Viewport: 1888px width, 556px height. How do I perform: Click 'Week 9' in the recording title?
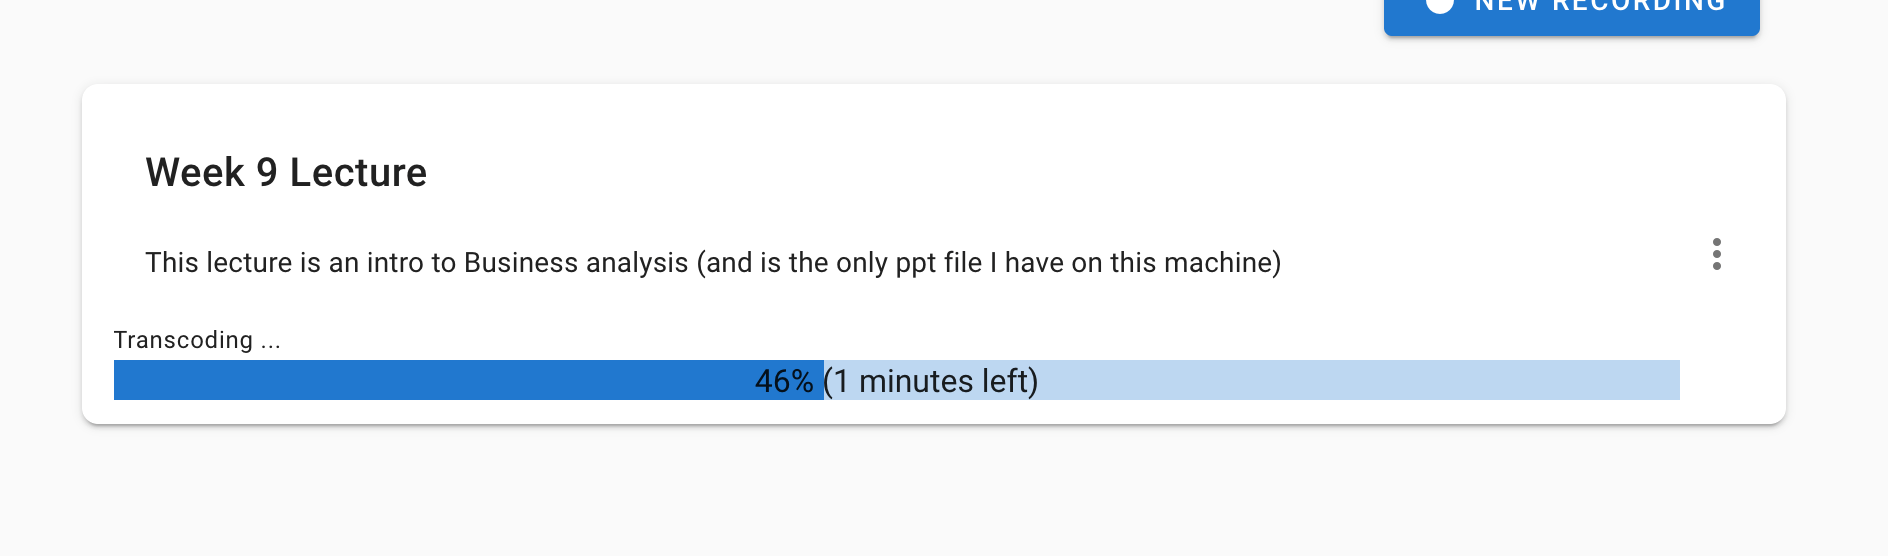coord(212,173)
